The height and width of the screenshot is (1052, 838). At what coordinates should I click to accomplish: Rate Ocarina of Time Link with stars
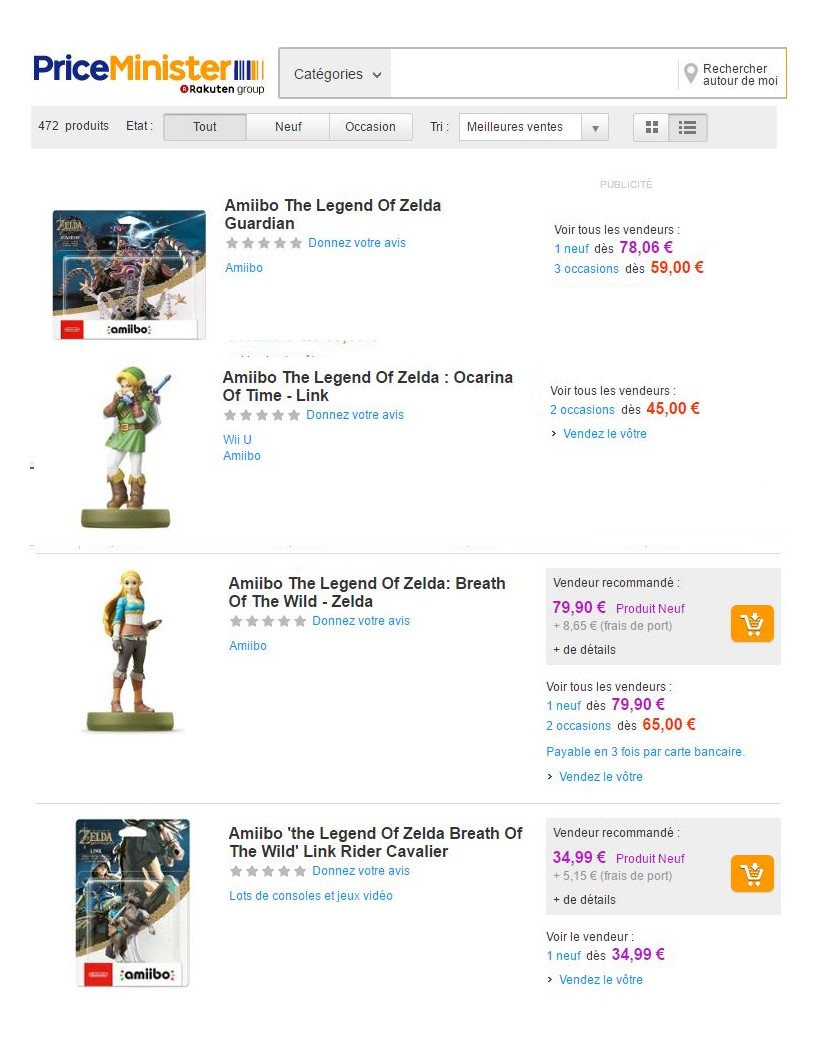262,415
